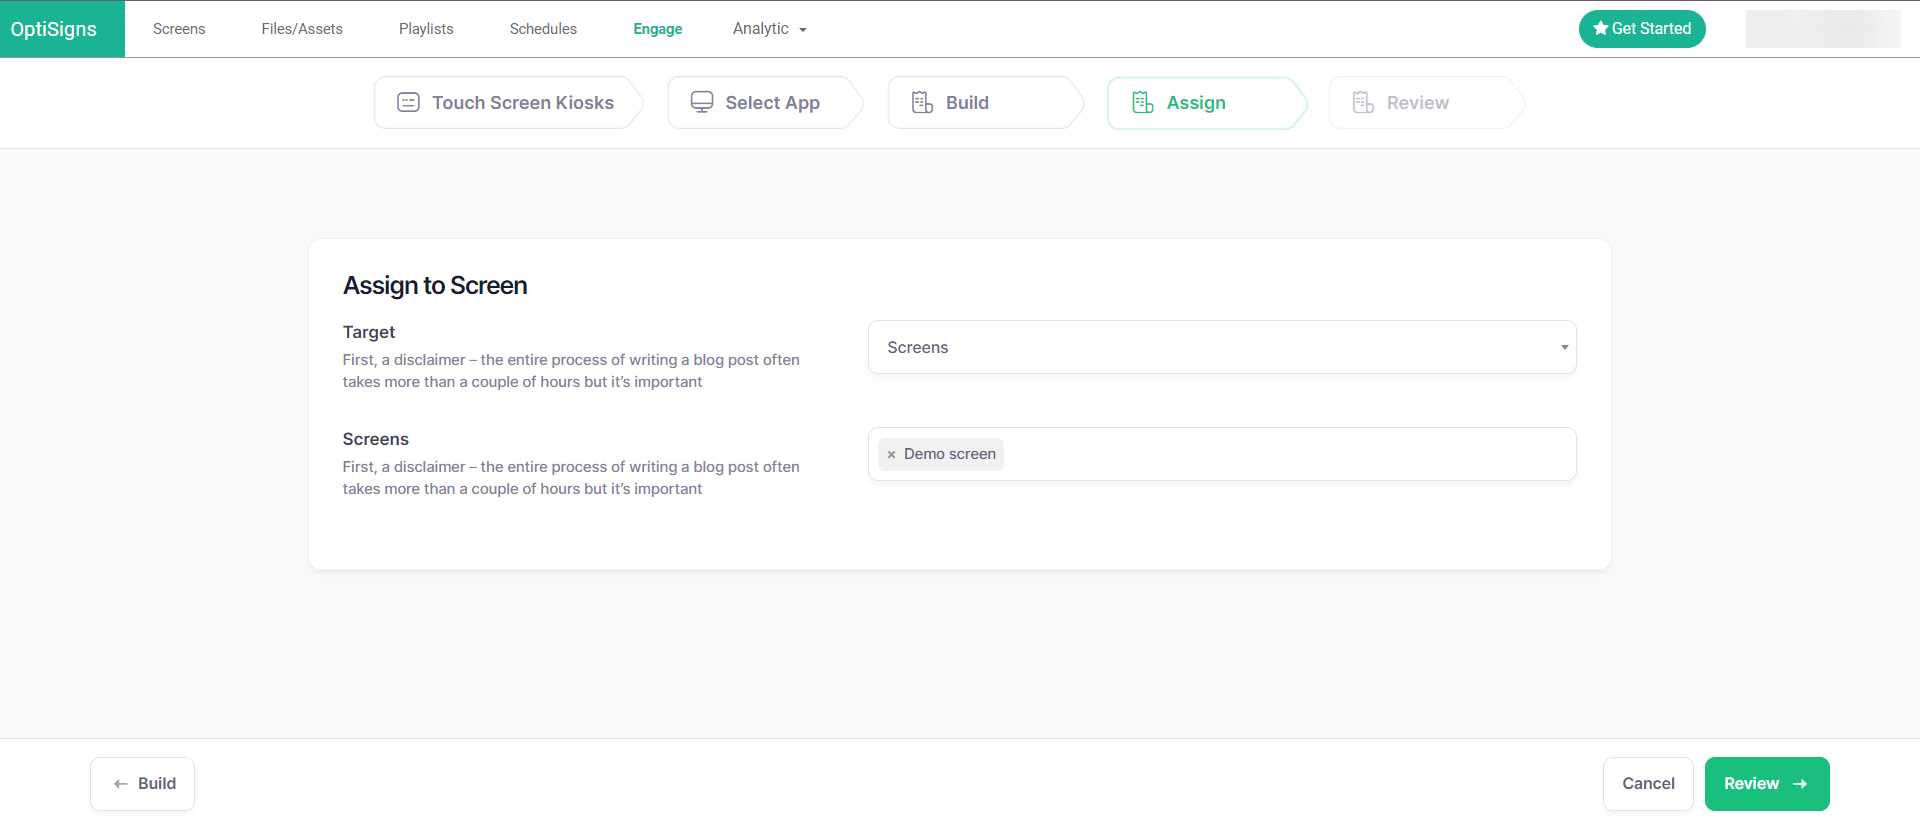1920x827 pixels.
Task: Click the Cancel button
Action: pyautogui.click(x=1648, y=784)
